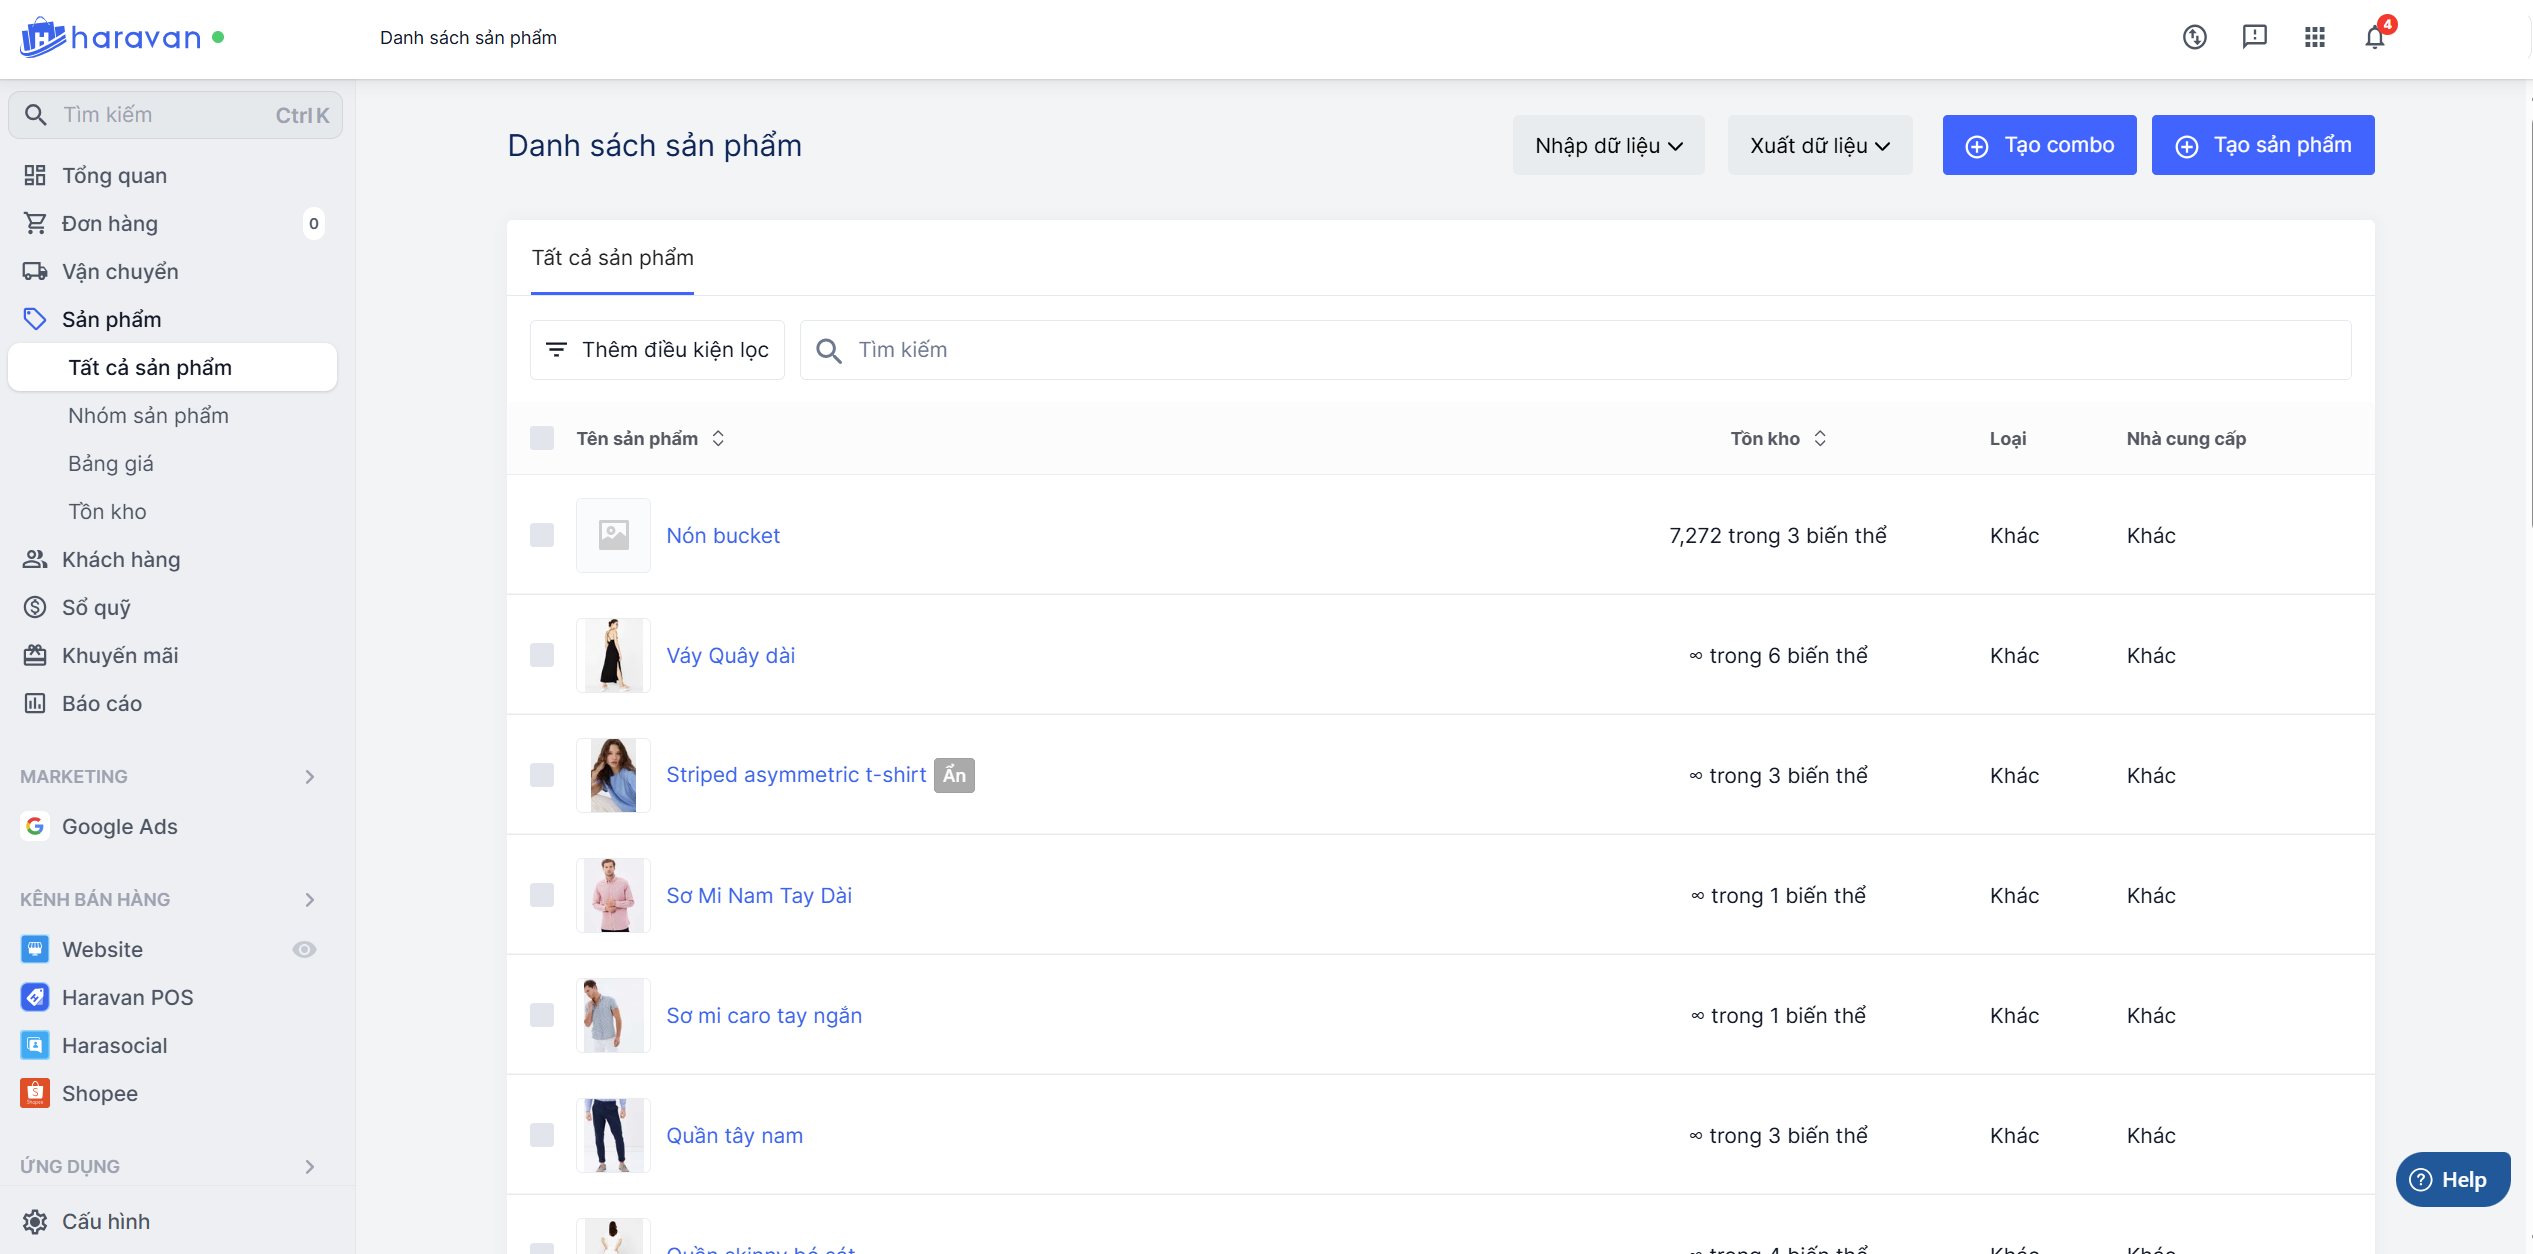This screenshot has width=2533, height=1254.
Task: Open the notifications bell icon
Action: 2374,38
